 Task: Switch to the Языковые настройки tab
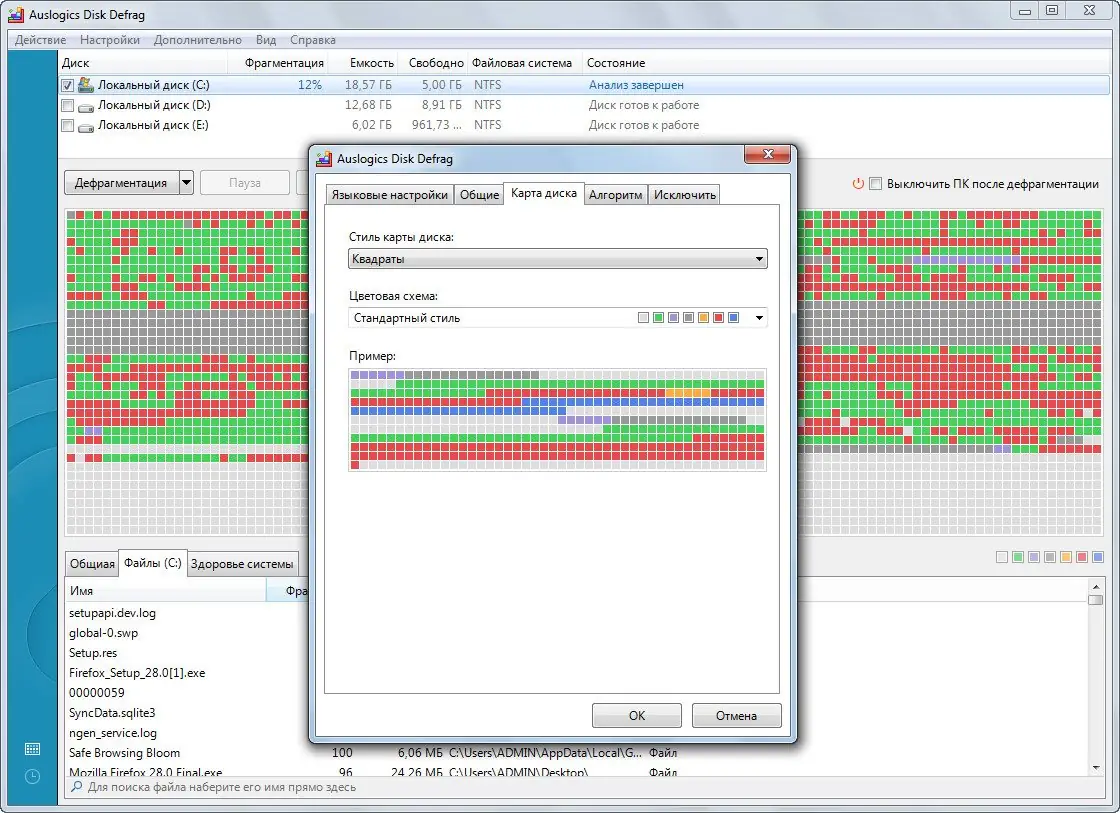point(390,195)
